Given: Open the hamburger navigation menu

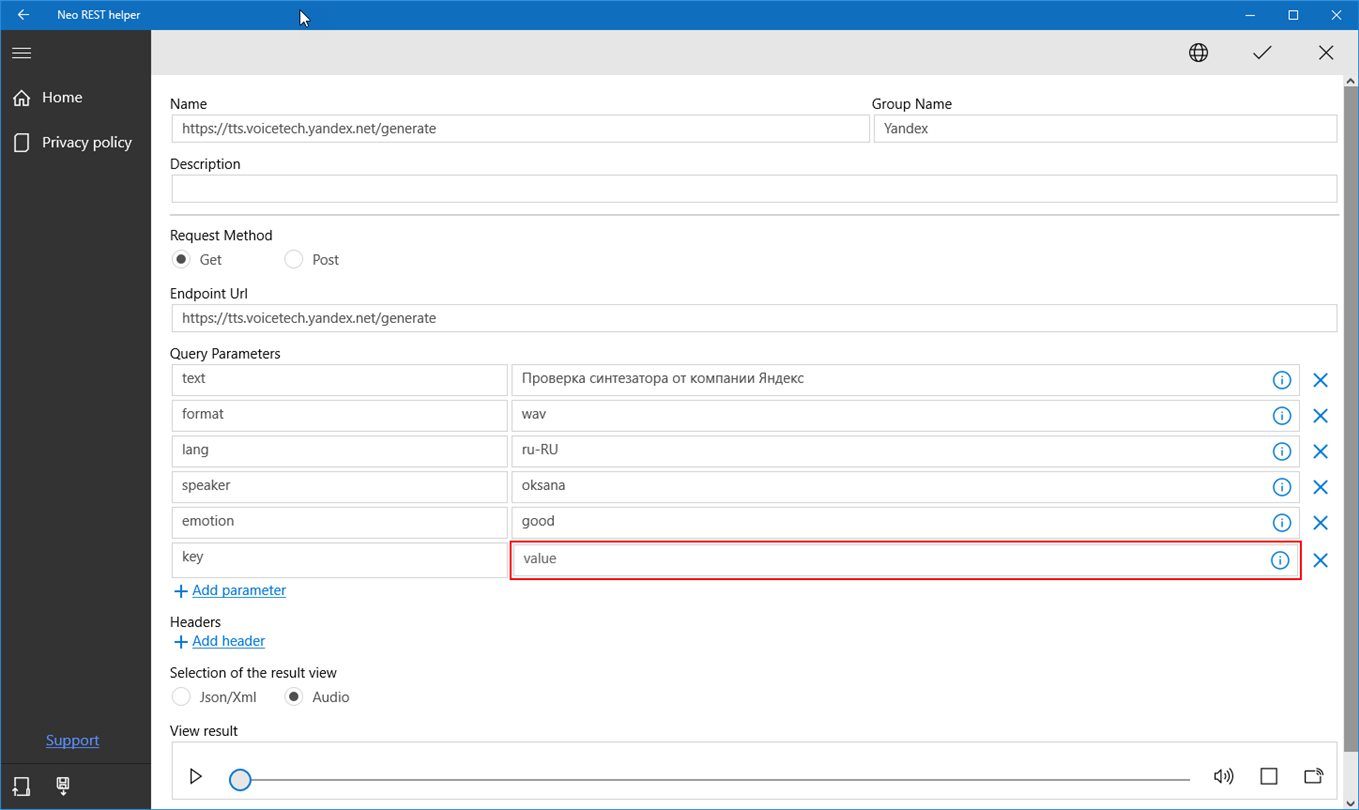Looking at the screenshot, I should (21, 53).
